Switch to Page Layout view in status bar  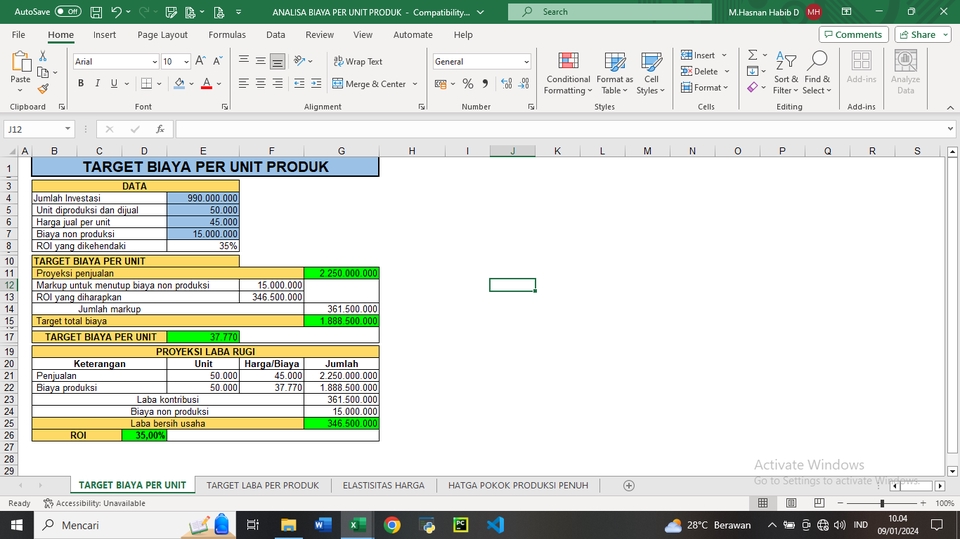tap(791, 503)
